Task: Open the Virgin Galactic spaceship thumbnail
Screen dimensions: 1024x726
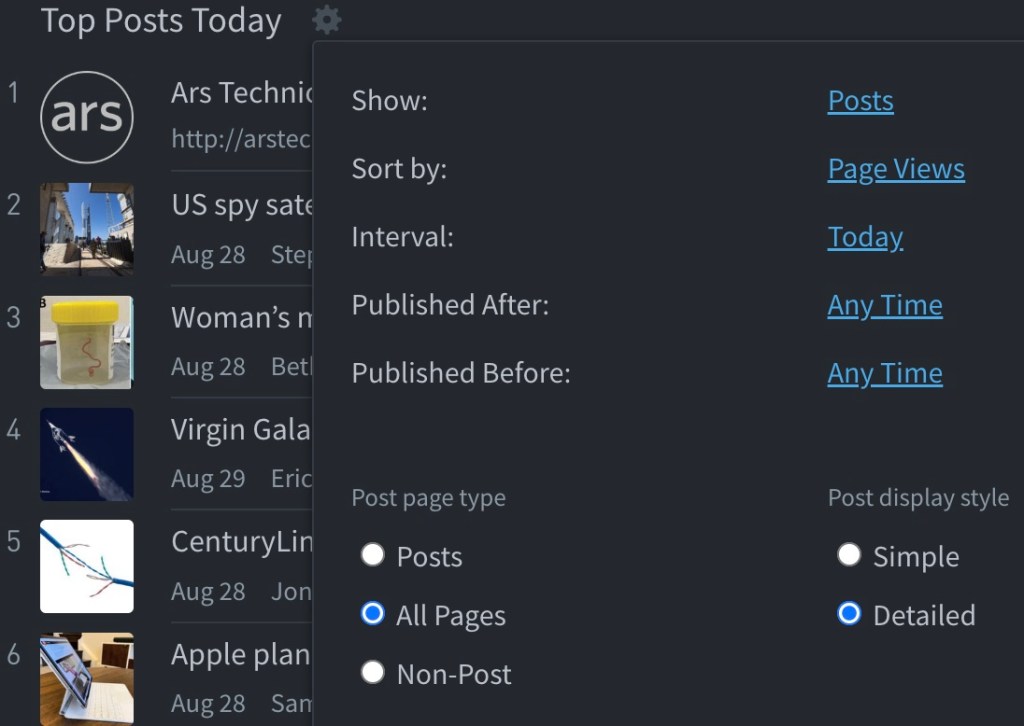Action: point(87,454)
